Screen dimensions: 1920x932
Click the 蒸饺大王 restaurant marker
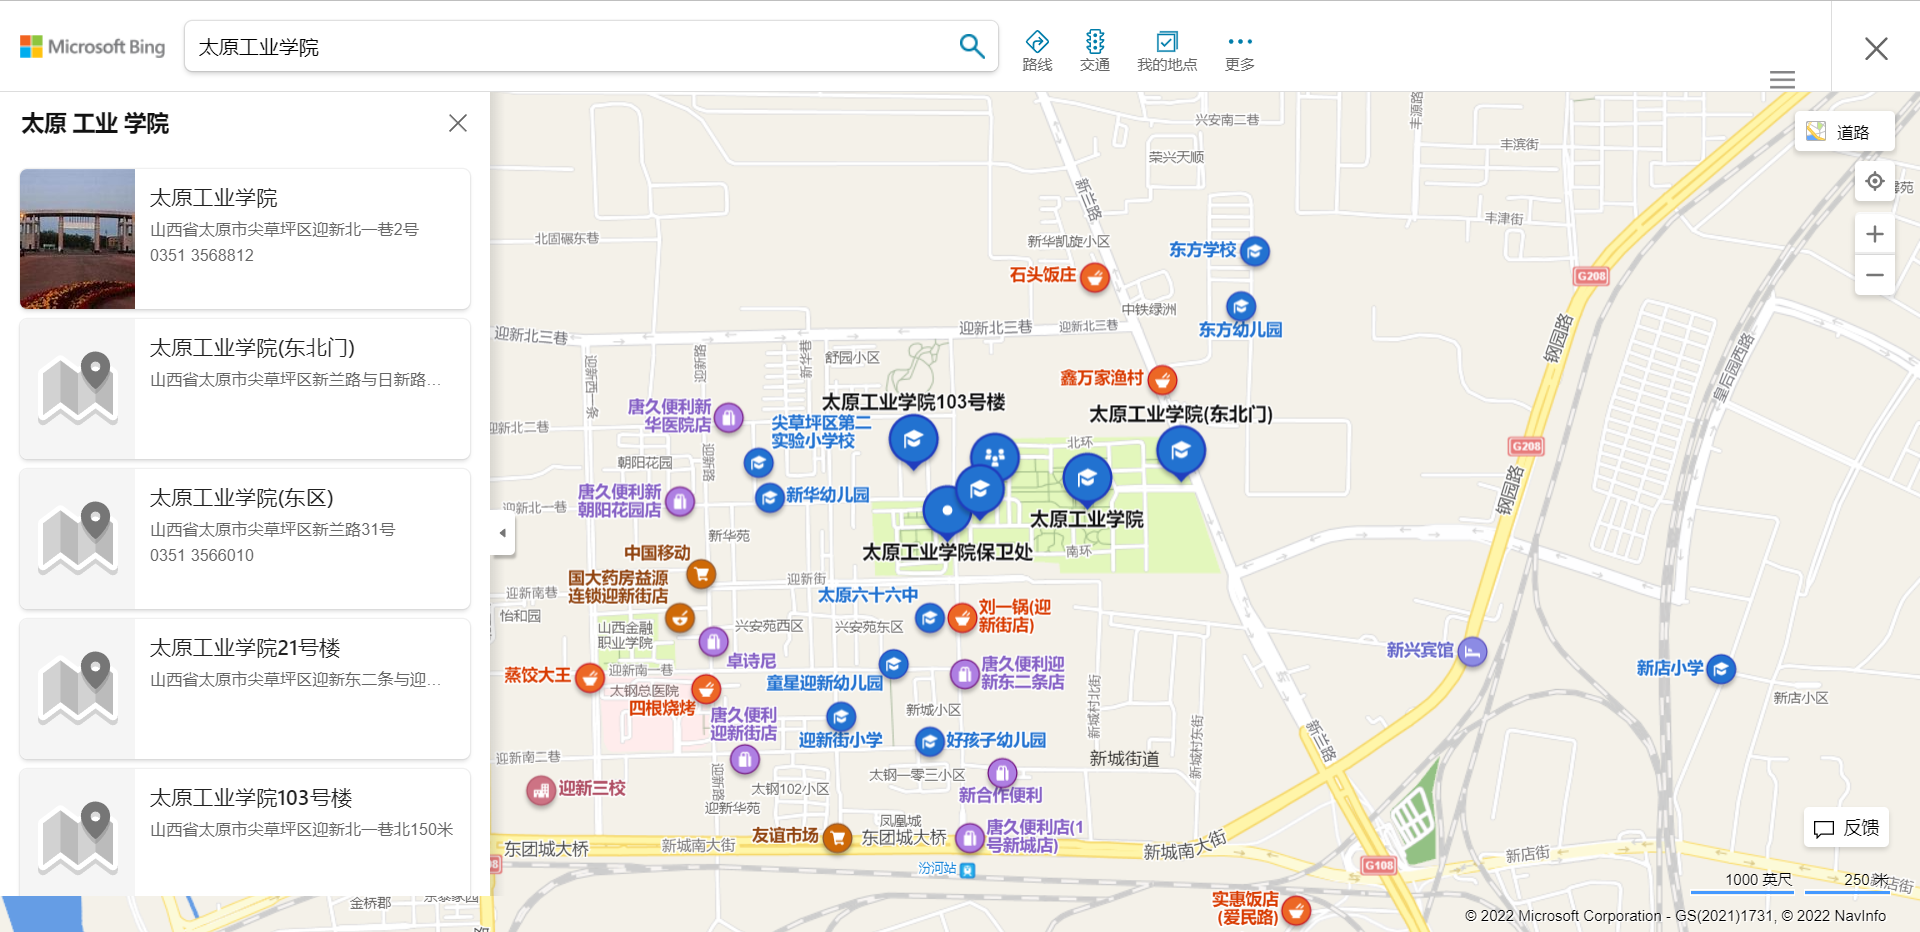590,678
